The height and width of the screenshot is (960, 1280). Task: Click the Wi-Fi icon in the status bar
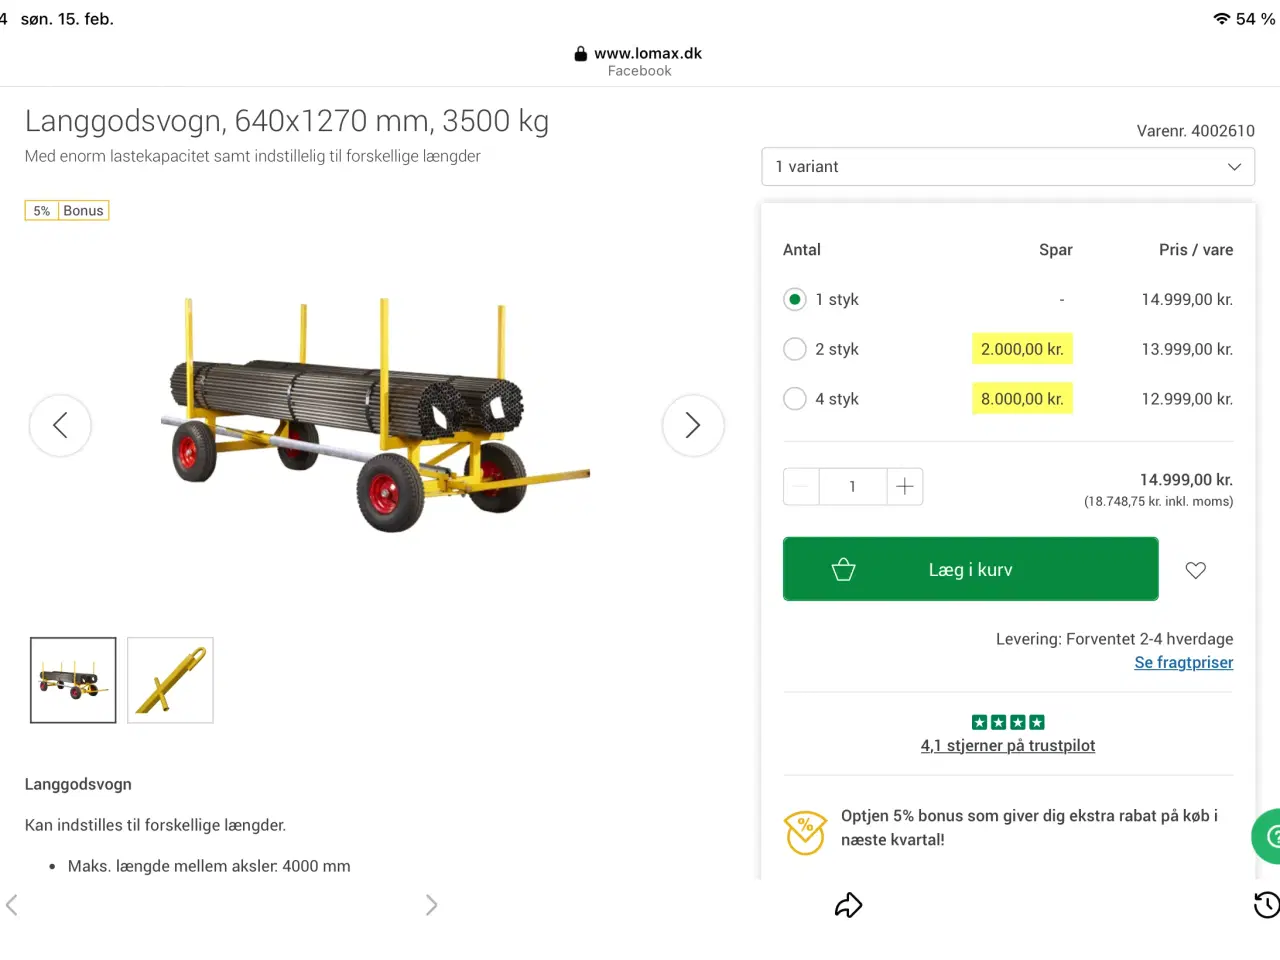(1221, 18)
